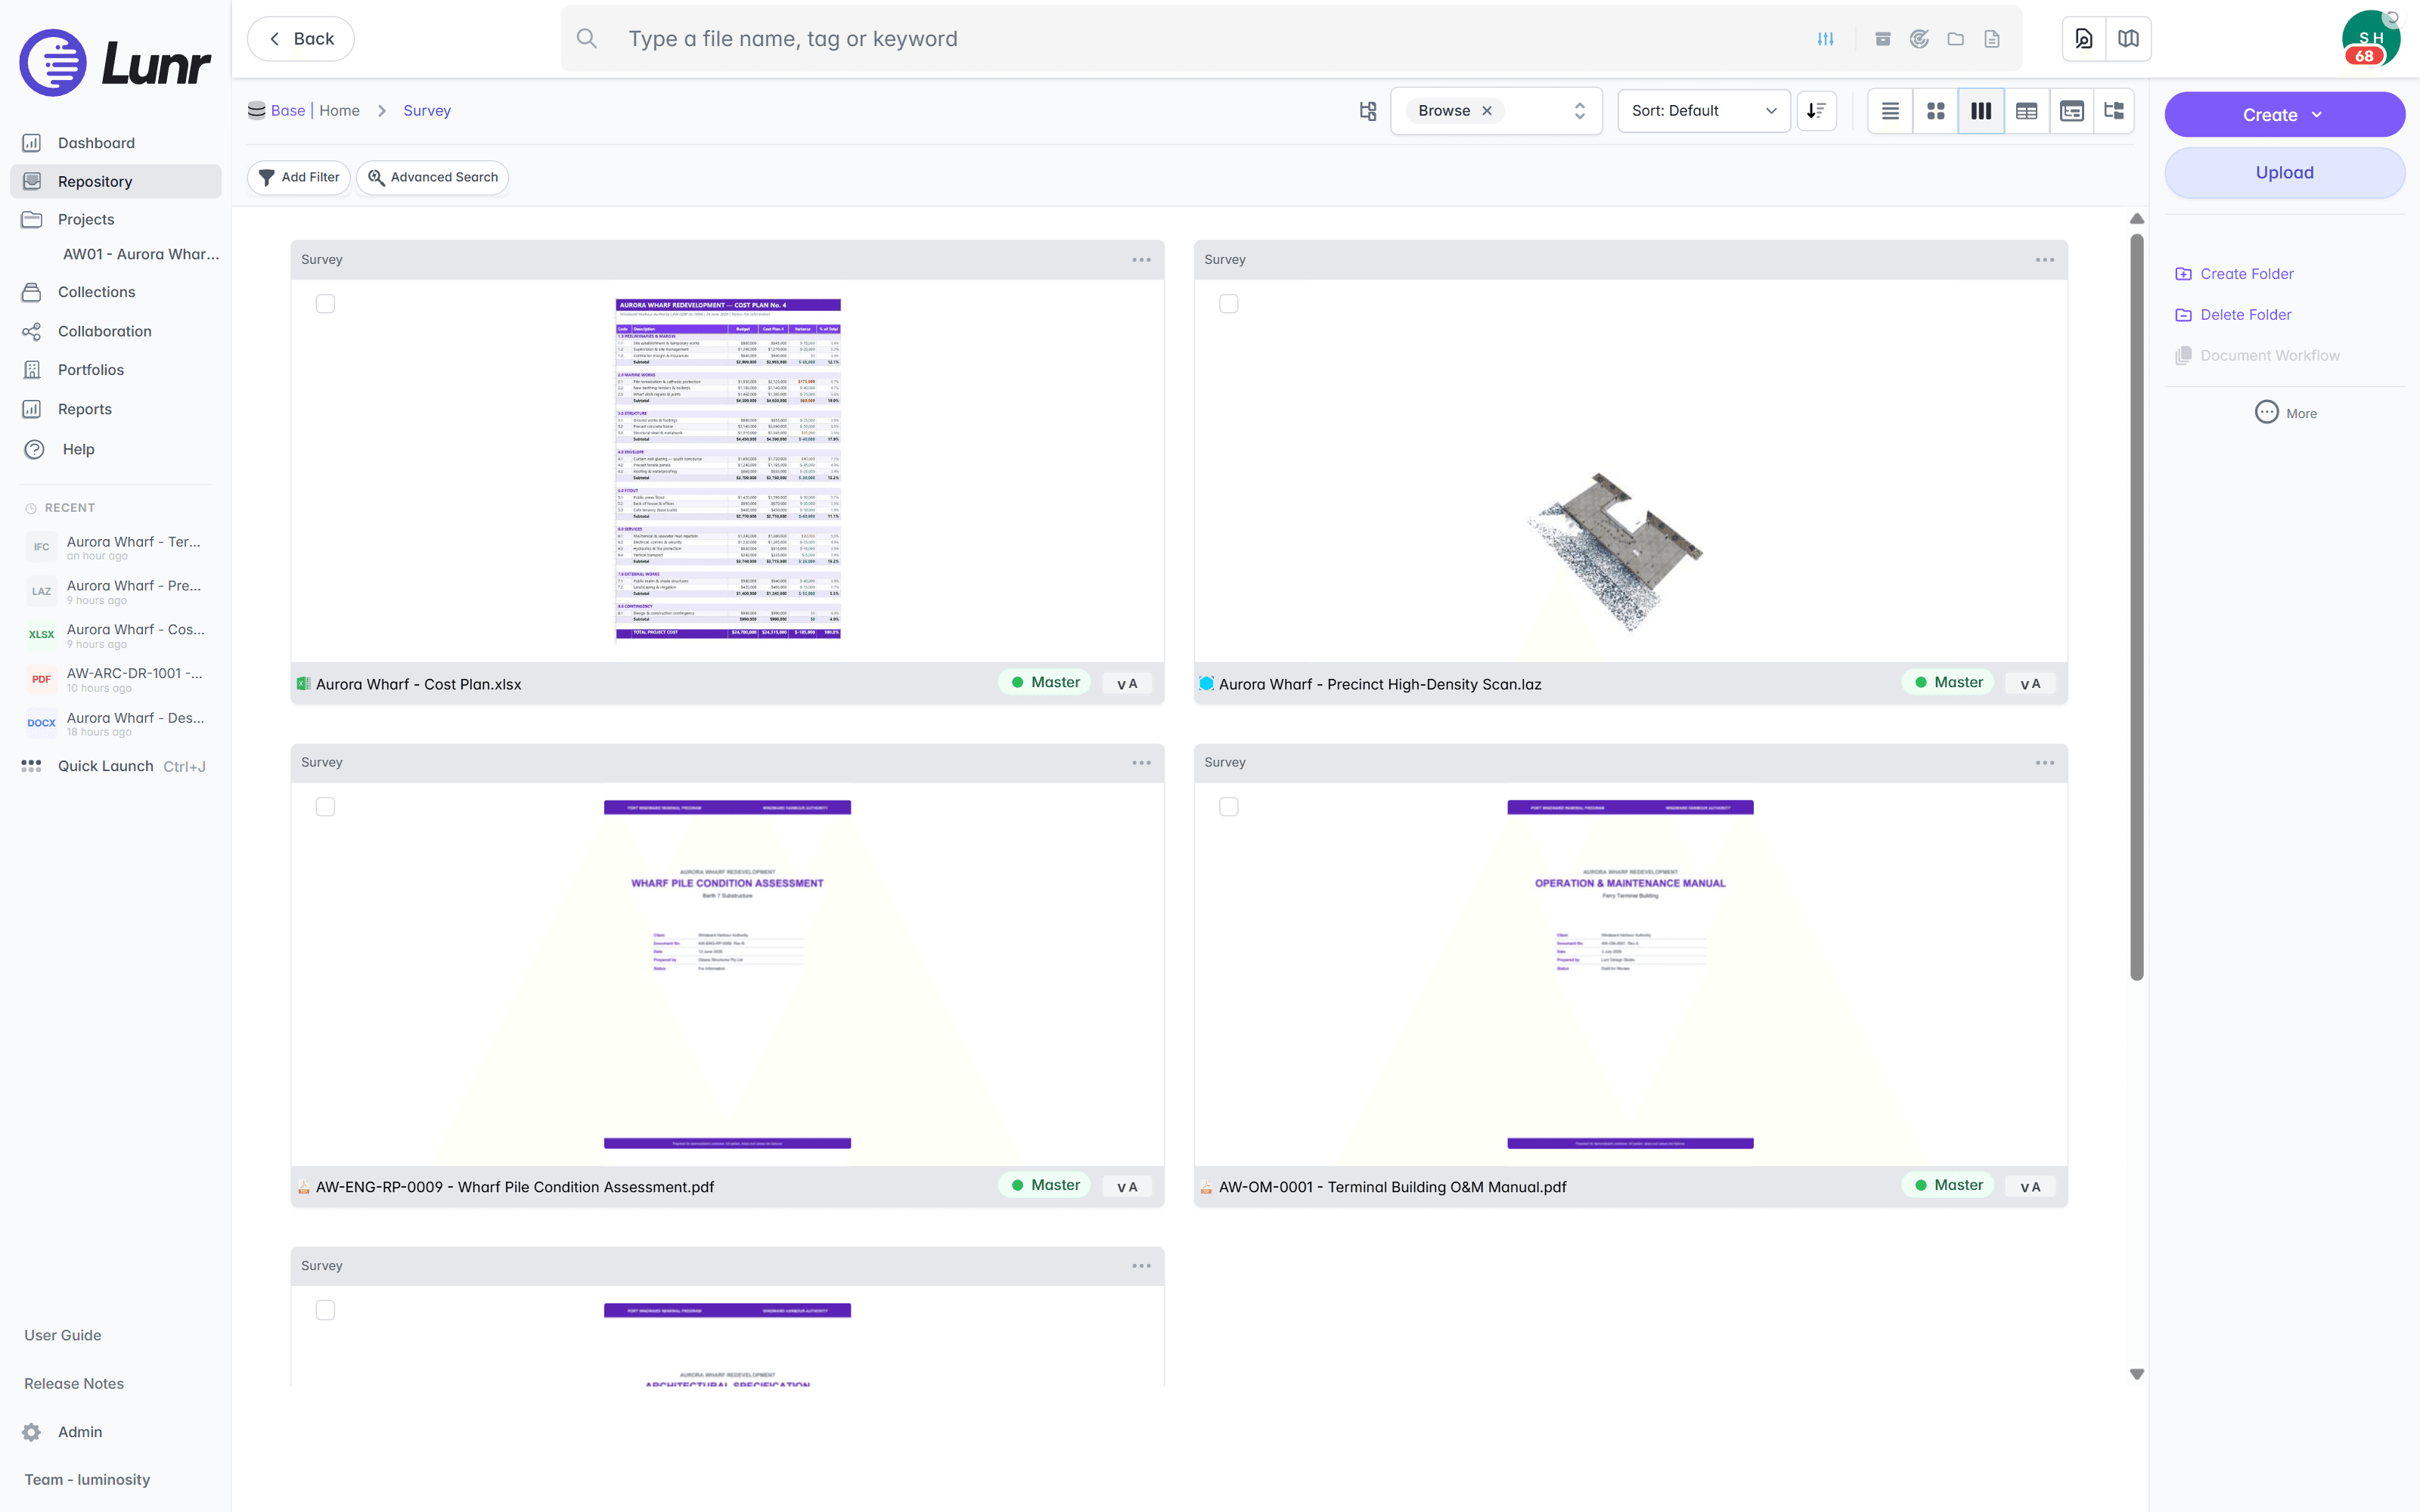Screen dimensions: 2420x1512
Task: Open search filter settings sliders icon
Action: 1825,39
